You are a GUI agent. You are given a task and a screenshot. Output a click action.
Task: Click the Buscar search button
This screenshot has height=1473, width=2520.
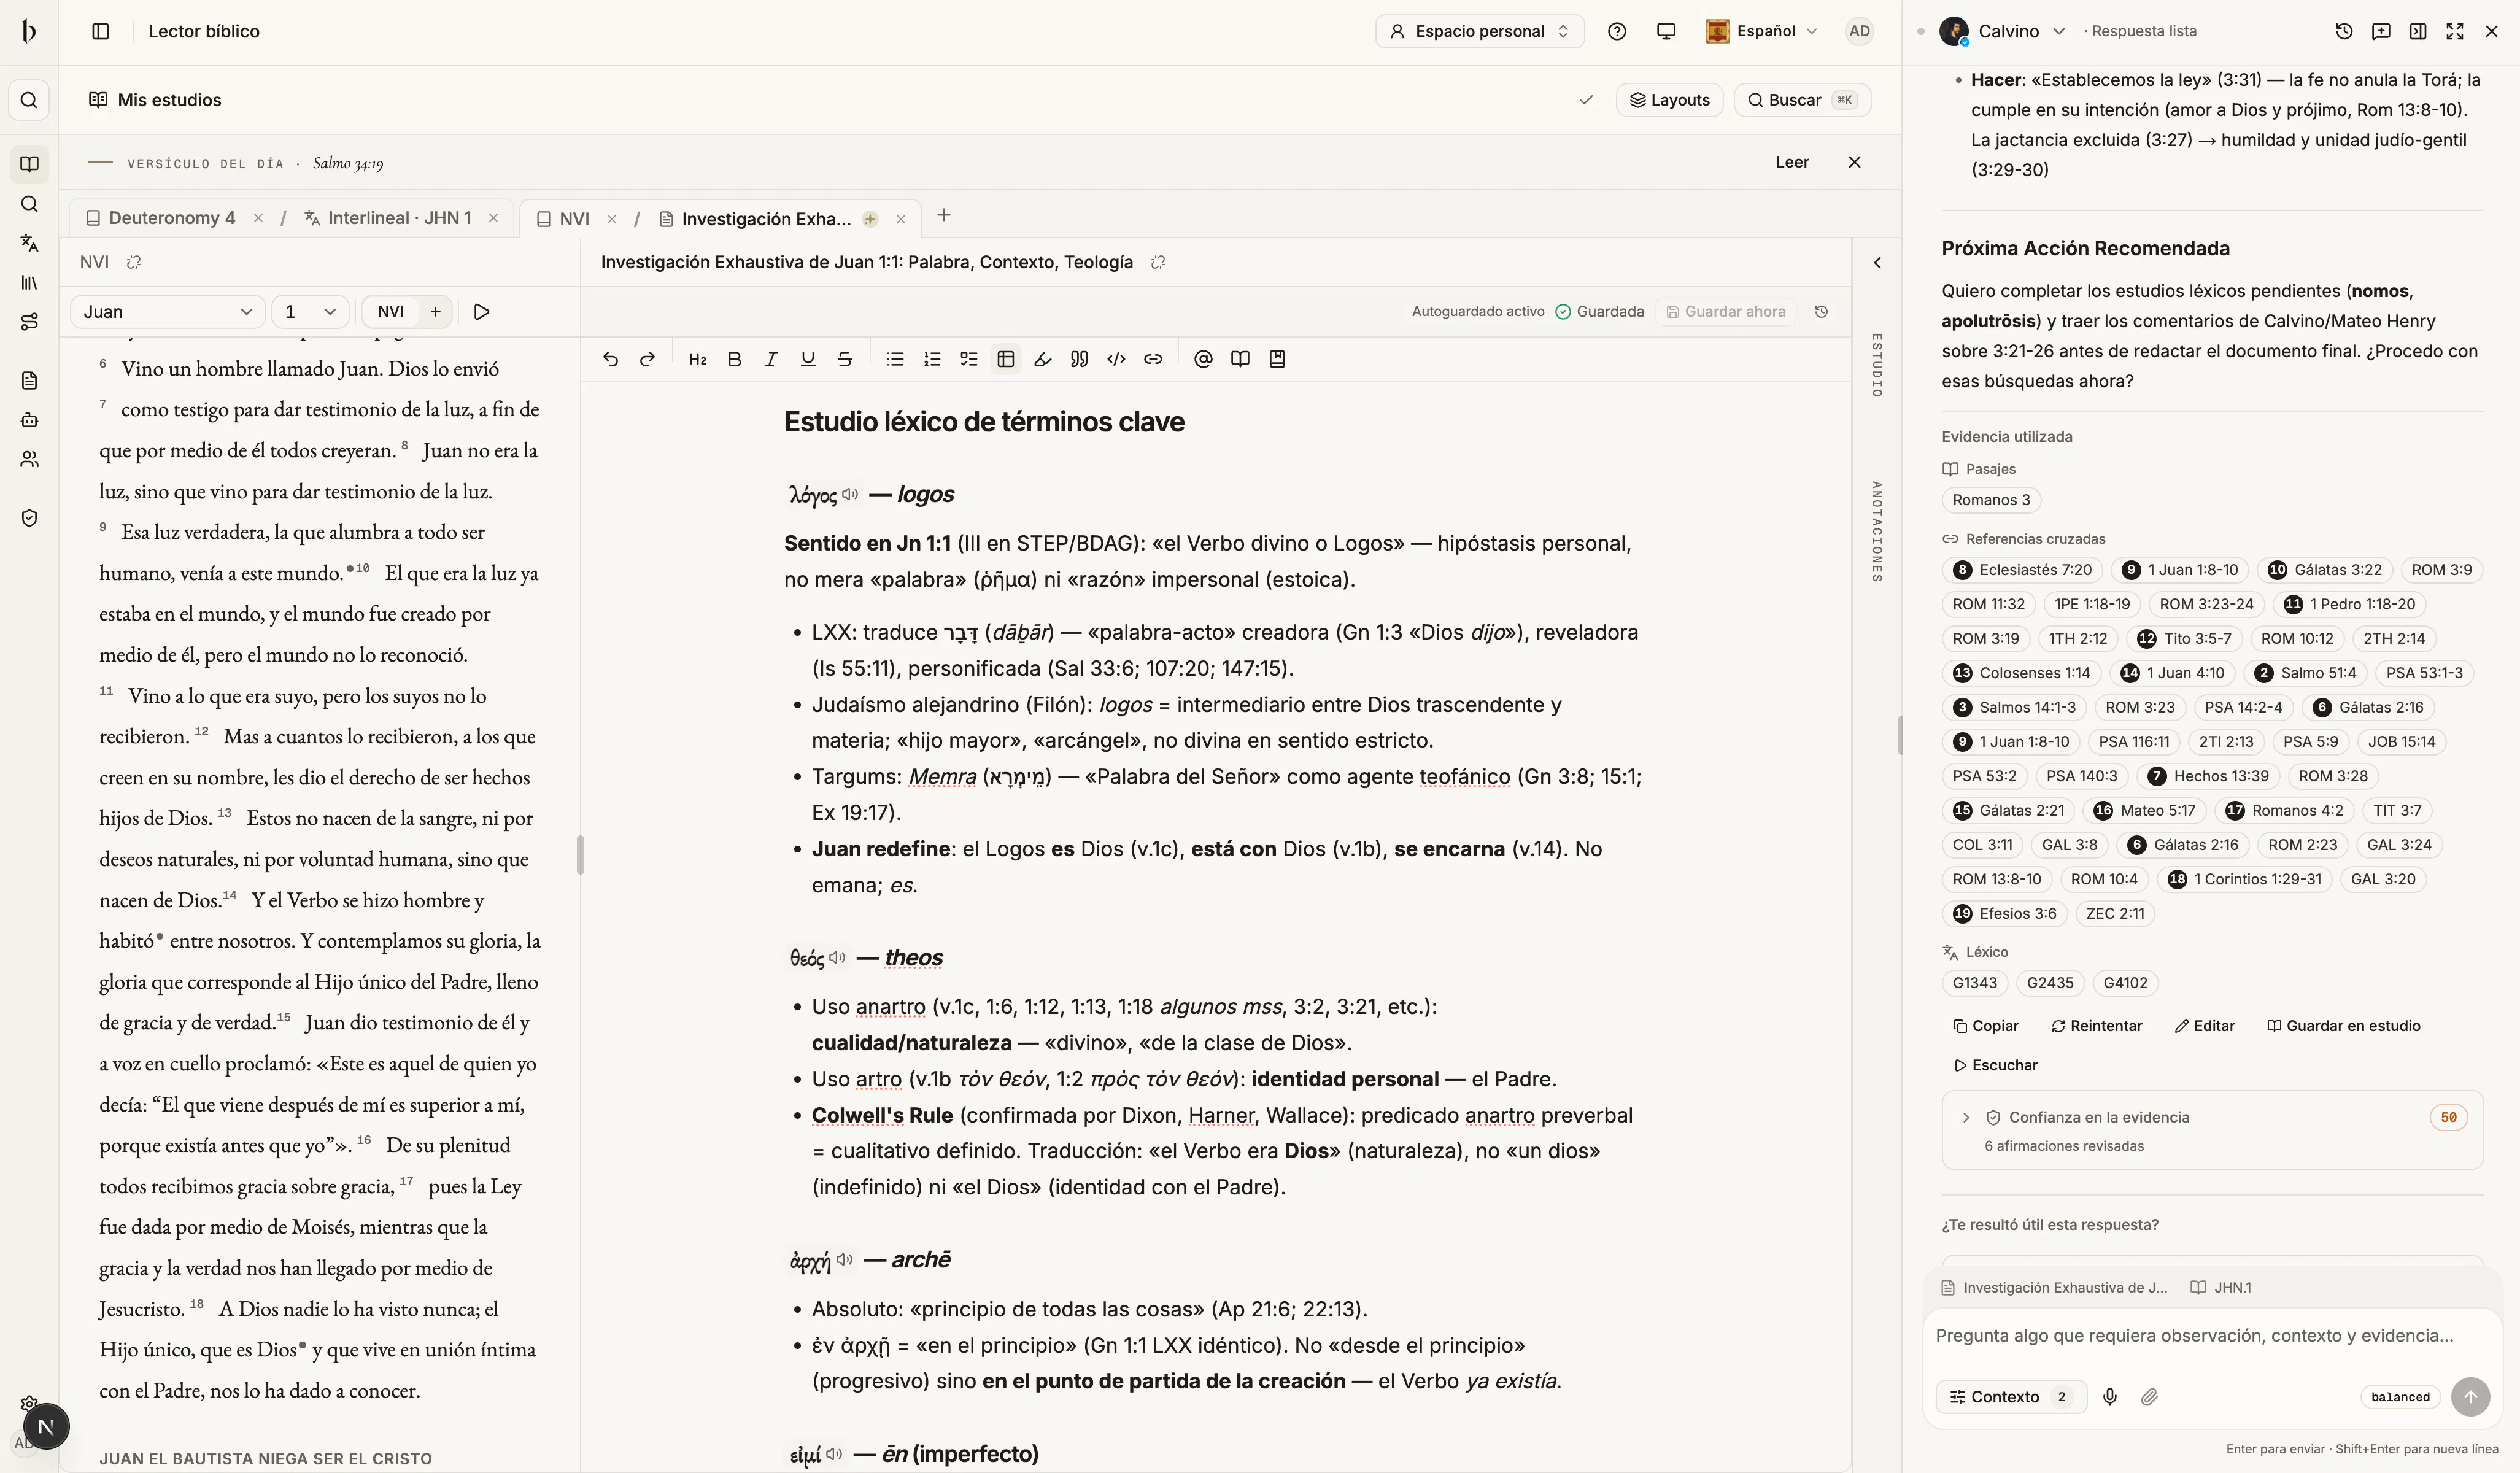click(x=1802, y=100)
